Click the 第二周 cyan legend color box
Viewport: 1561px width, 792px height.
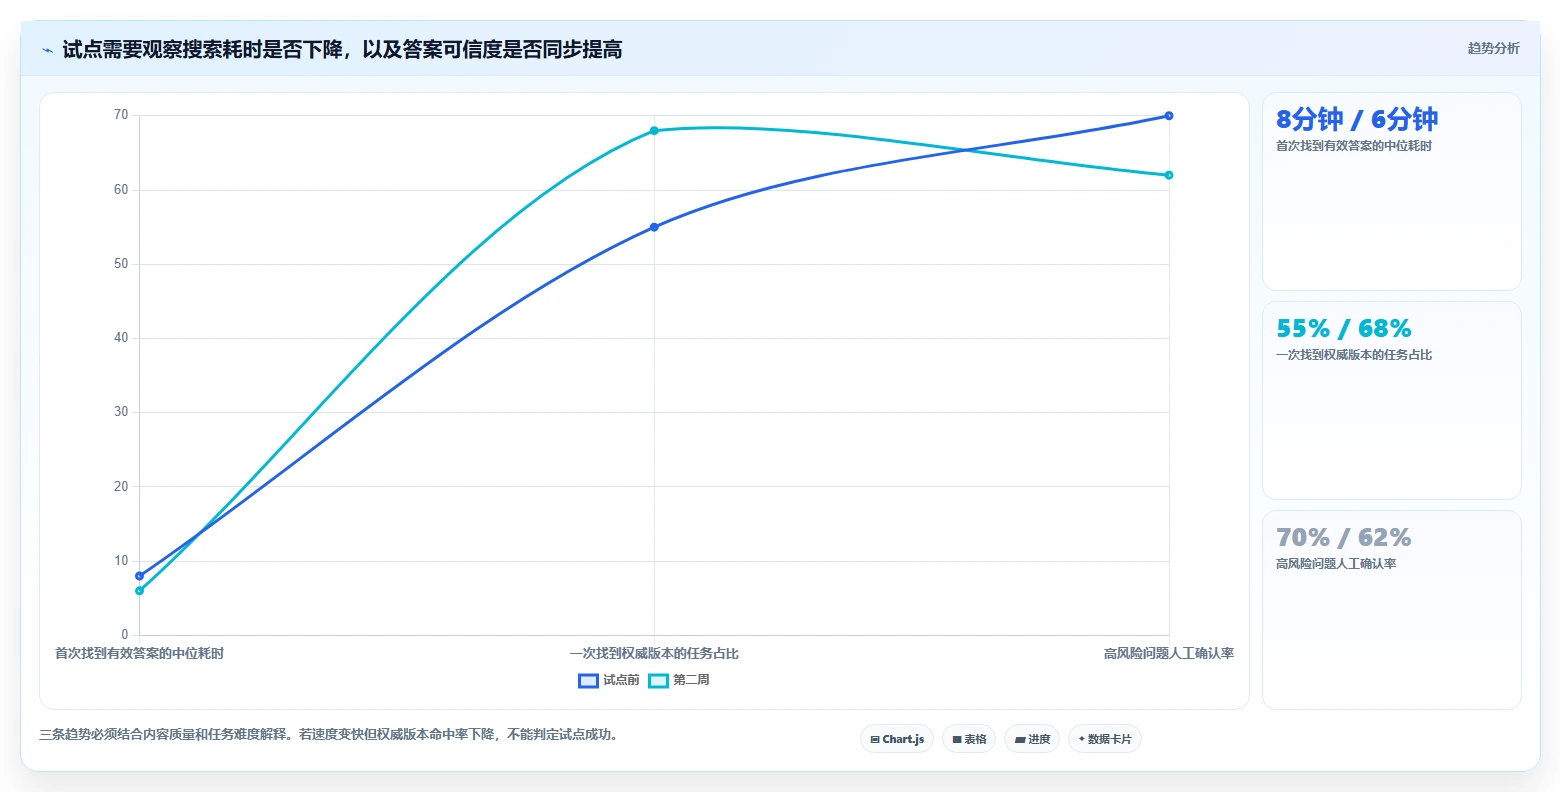[x=658, y=681]
